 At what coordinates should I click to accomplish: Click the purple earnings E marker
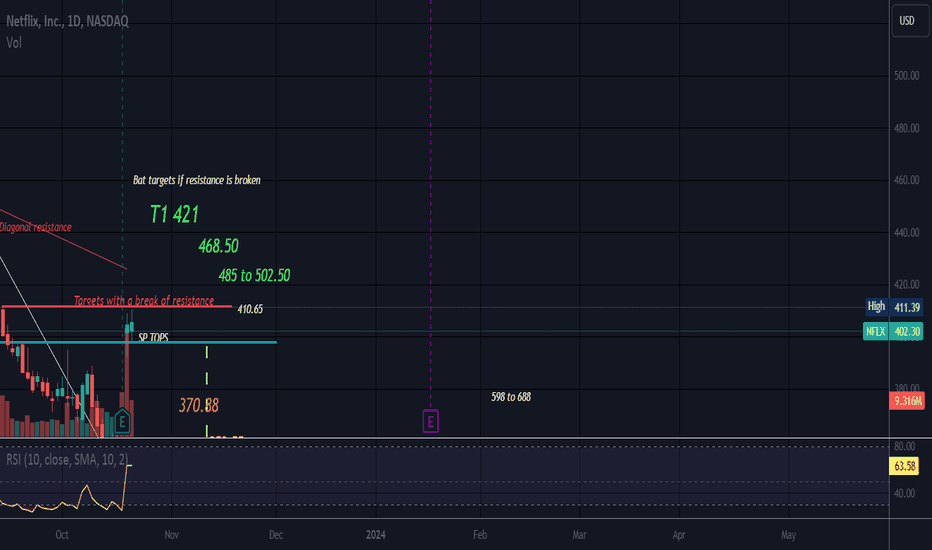coord(430,421)
